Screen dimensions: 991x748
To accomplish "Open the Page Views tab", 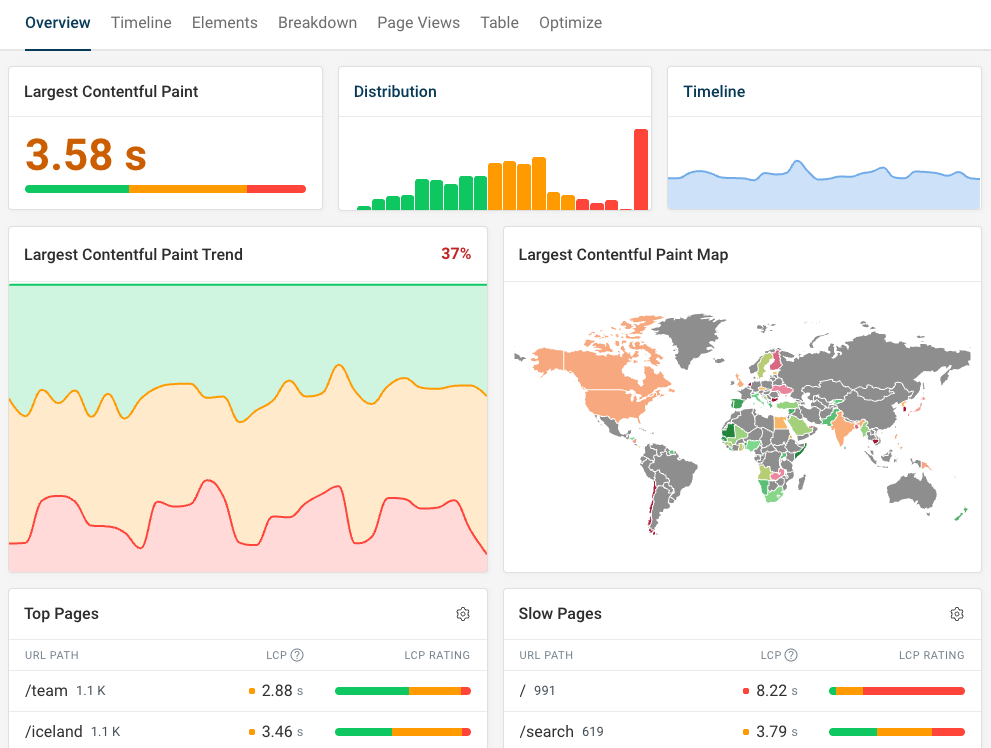I will [418, 22].
